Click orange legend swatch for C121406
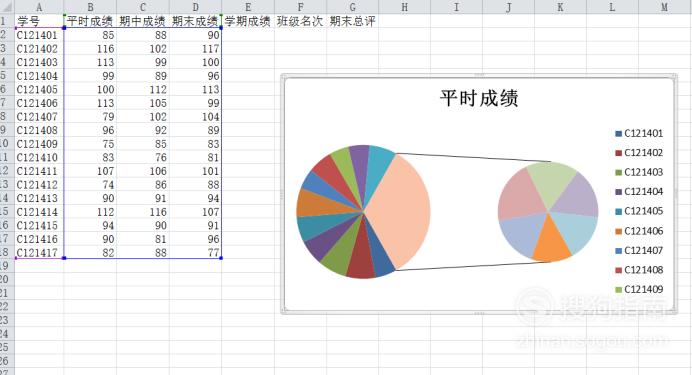692x375 pixels. (619, 231)
